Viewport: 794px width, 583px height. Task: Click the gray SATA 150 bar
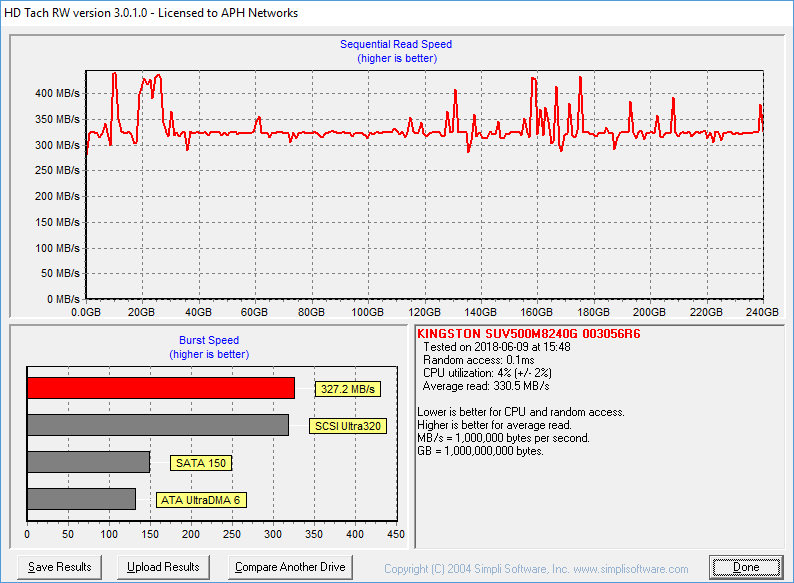[88, 462]
